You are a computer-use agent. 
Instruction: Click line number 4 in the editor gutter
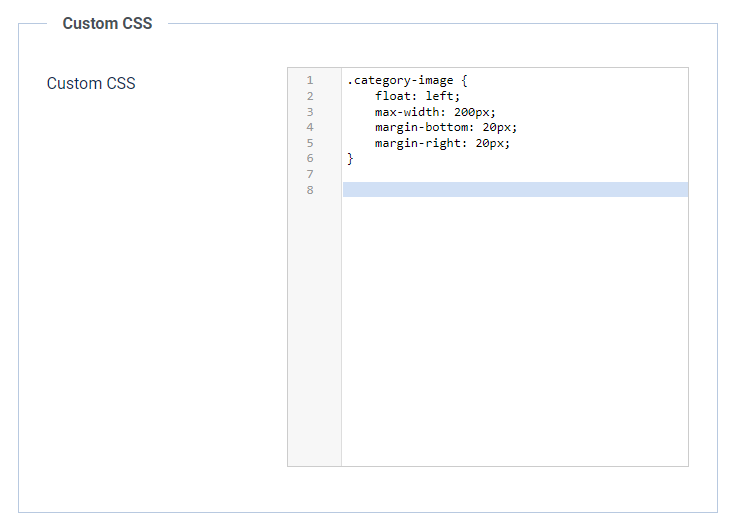[310, 127]
